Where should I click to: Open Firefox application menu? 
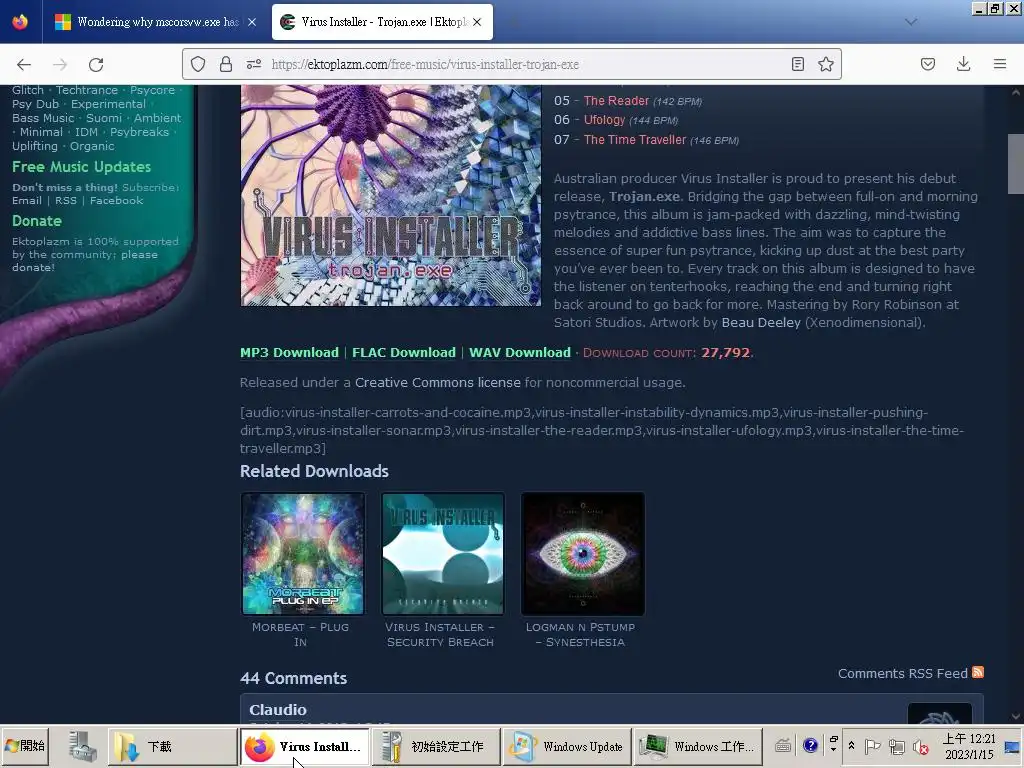coord(1000,64)
